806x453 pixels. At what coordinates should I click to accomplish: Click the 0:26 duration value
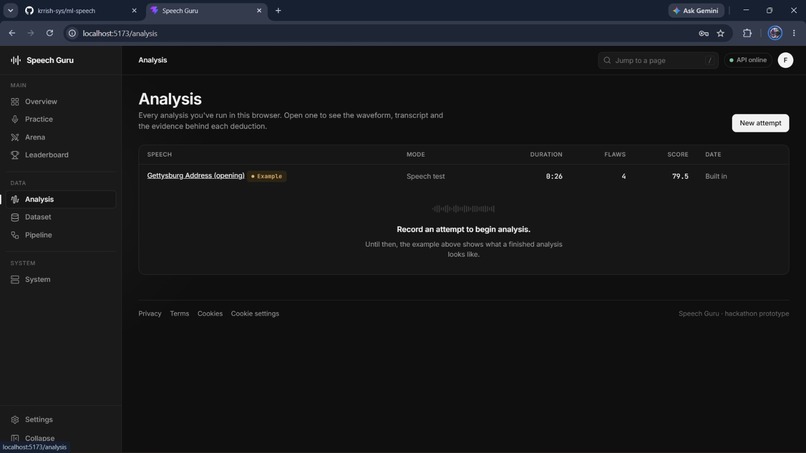pyautogui.click(x=554, y=176)
